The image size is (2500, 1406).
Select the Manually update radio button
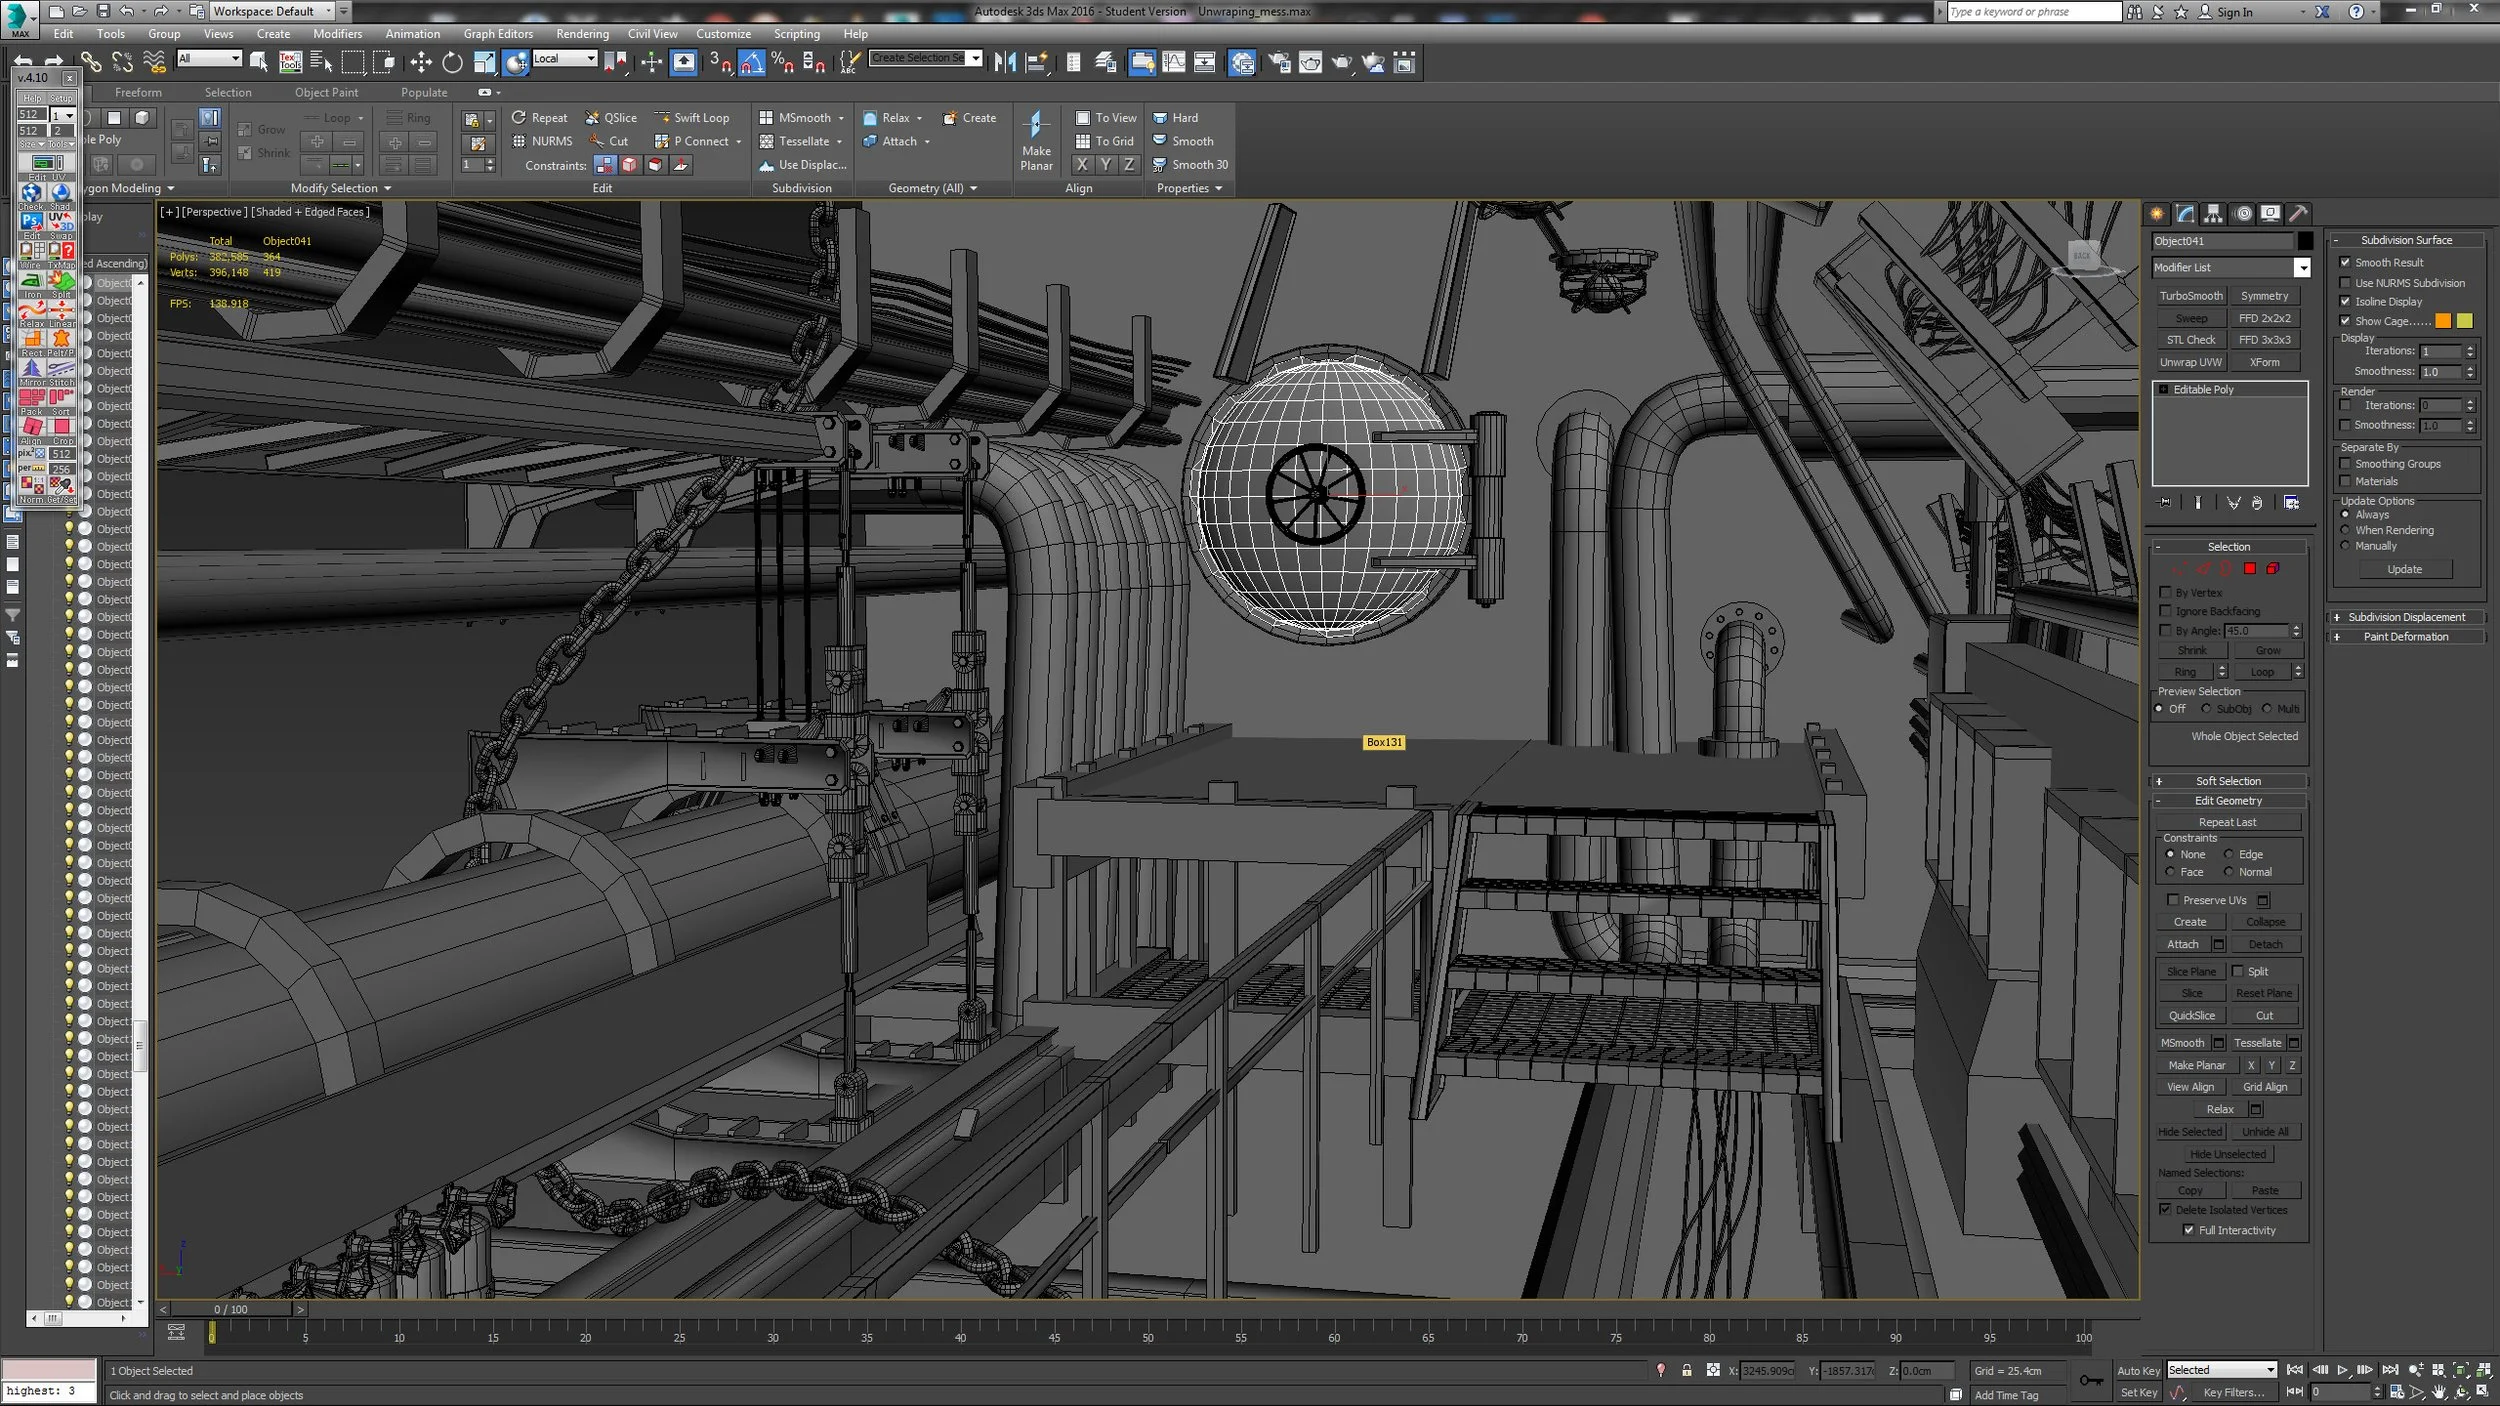(2345, 546)
